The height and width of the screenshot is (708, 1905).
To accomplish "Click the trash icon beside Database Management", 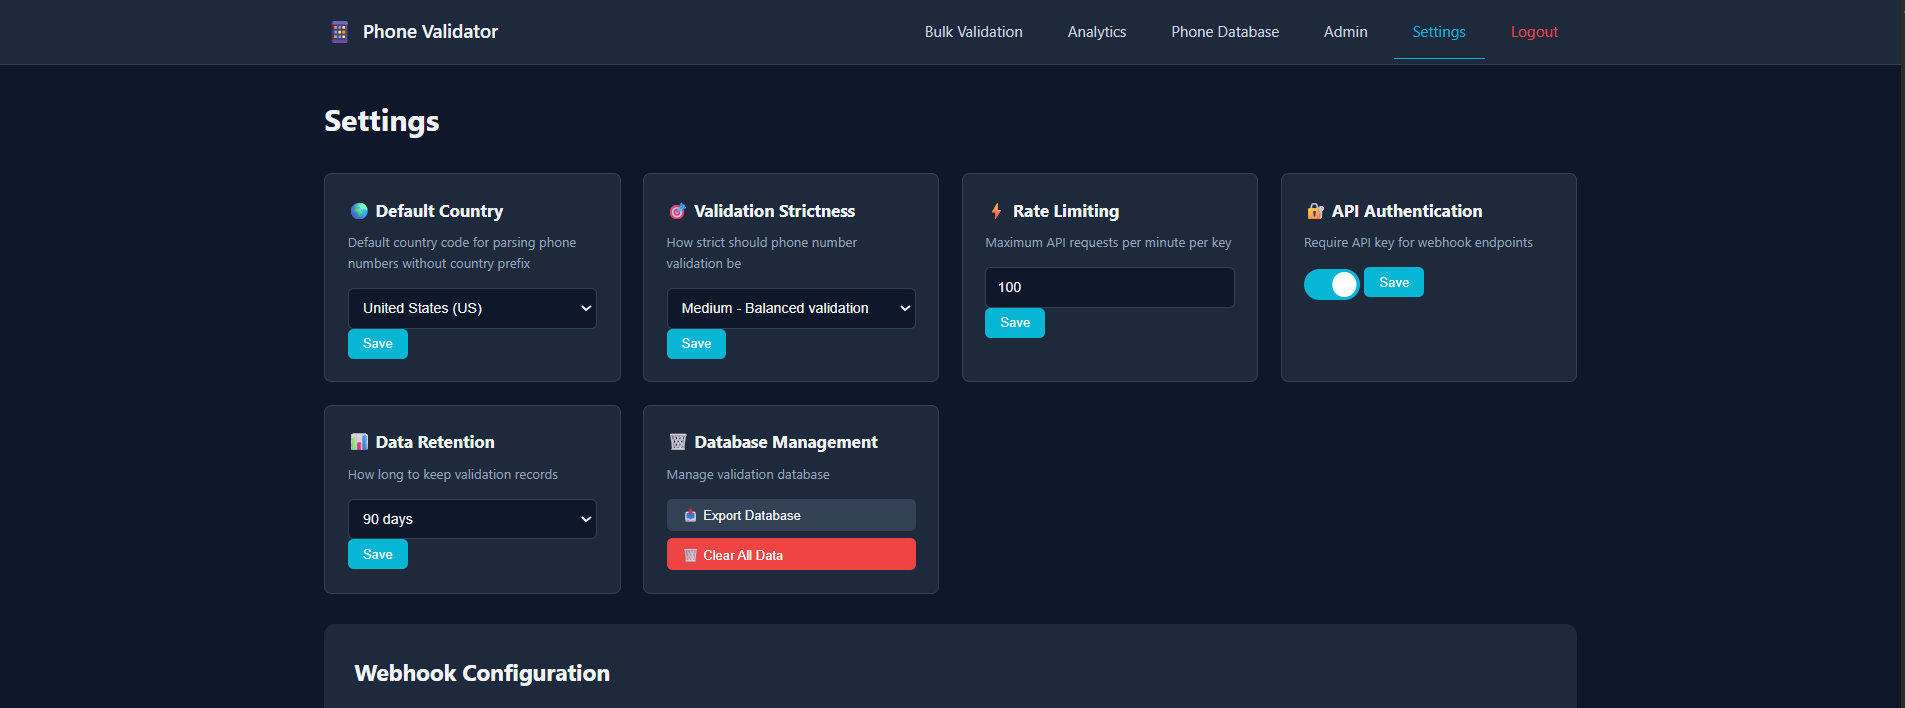I will [x=678, y=442].
